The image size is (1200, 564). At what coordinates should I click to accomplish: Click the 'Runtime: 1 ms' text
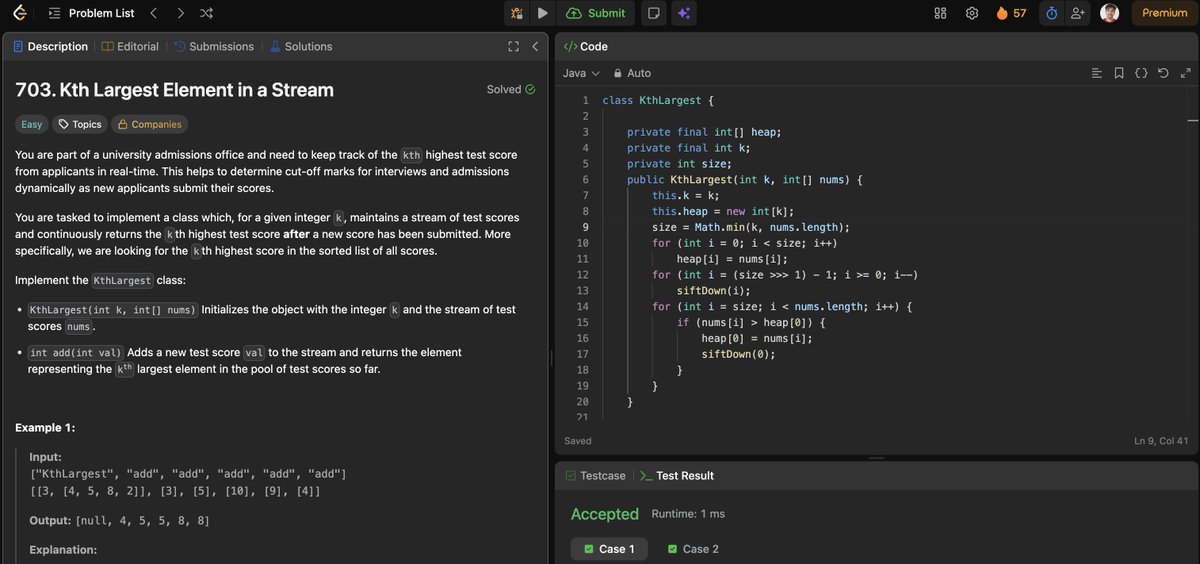[688, 514]
